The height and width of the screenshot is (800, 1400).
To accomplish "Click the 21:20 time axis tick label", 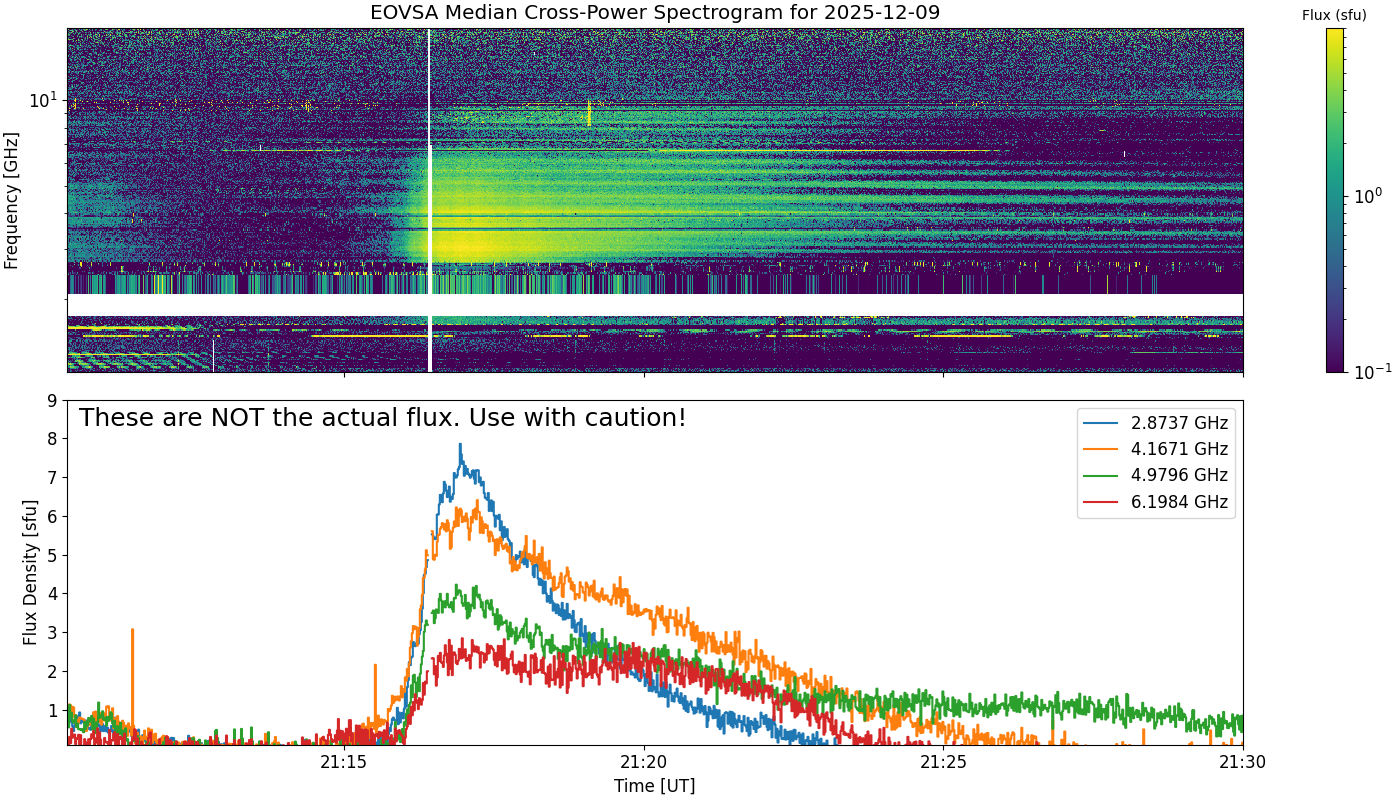I will [644, 763].
